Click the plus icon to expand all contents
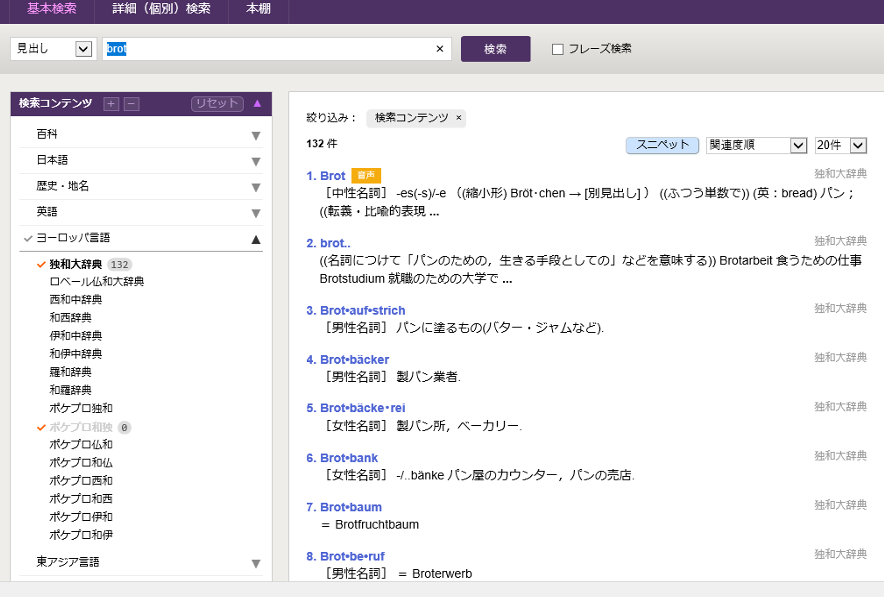 [111, 104]
